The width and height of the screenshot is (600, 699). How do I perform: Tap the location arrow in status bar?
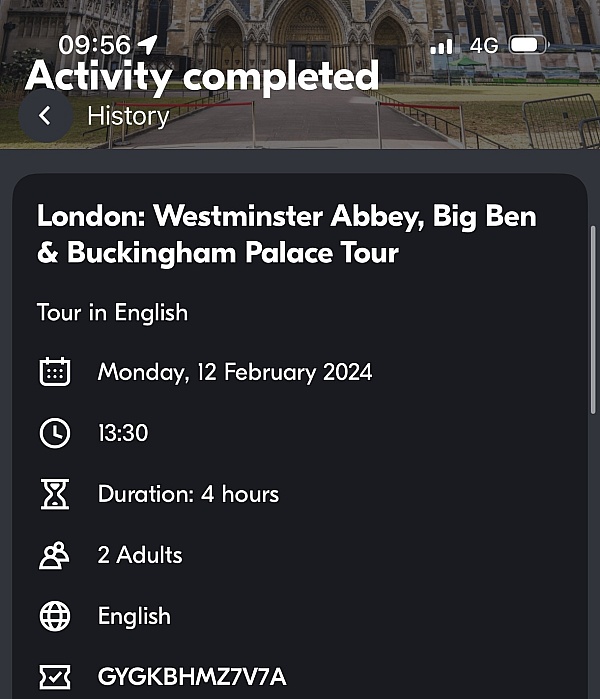pos(147,45)
